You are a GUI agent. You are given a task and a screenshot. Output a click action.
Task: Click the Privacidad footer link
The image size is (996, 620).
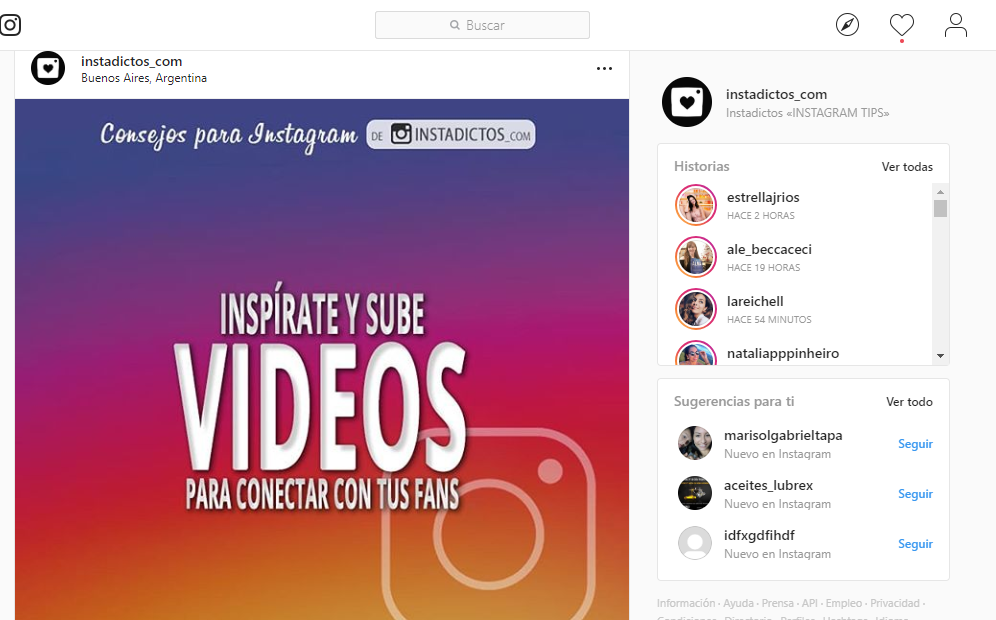[x=895, y=603]
